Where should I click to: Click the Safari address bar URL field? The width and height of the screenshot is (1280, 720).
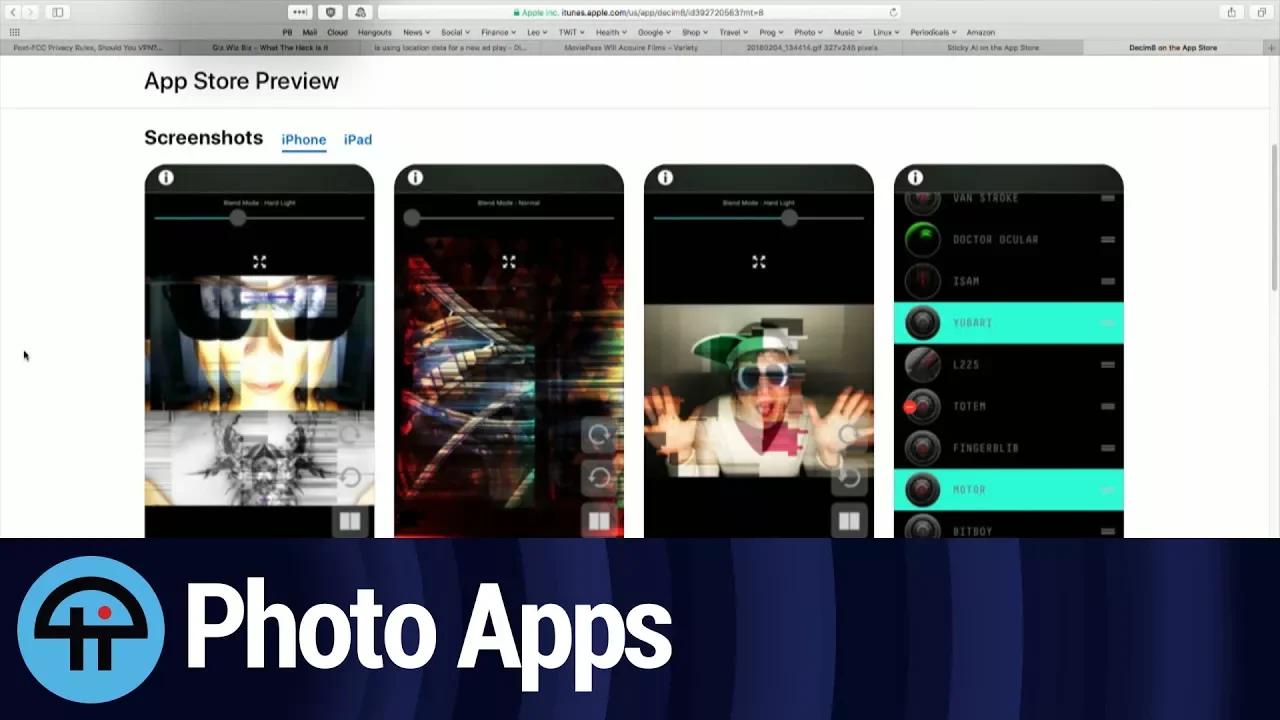(640, 12)
